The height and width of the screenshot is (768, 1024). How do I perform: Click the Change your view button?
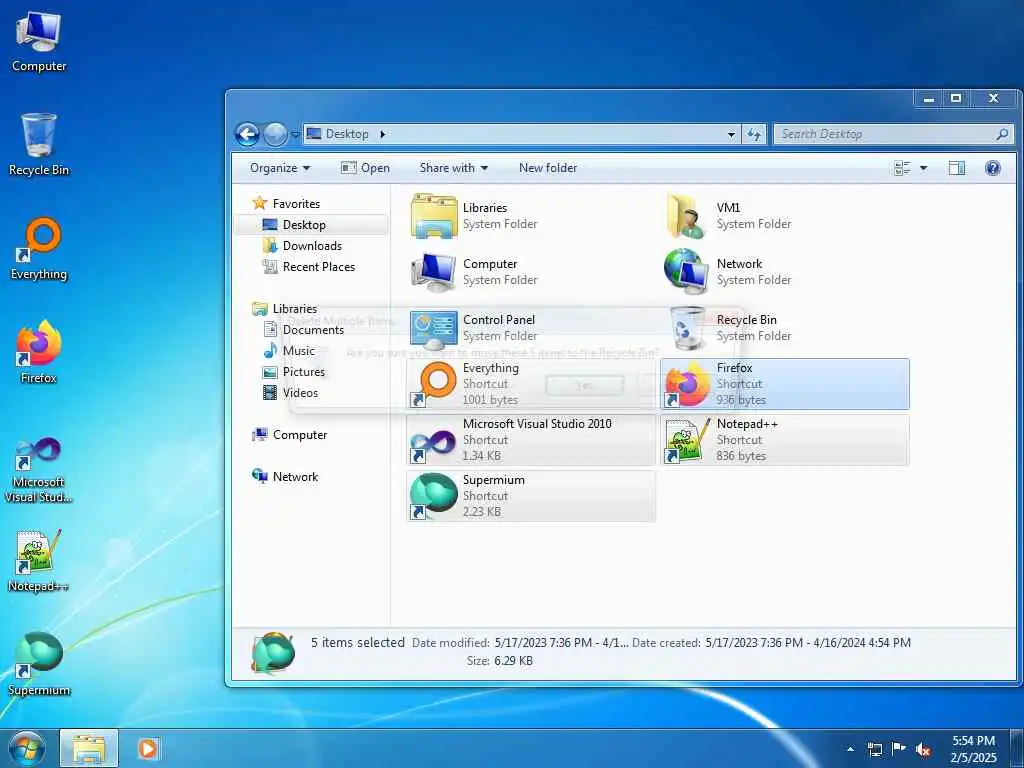pyautogui.click(x=902, y=168)
